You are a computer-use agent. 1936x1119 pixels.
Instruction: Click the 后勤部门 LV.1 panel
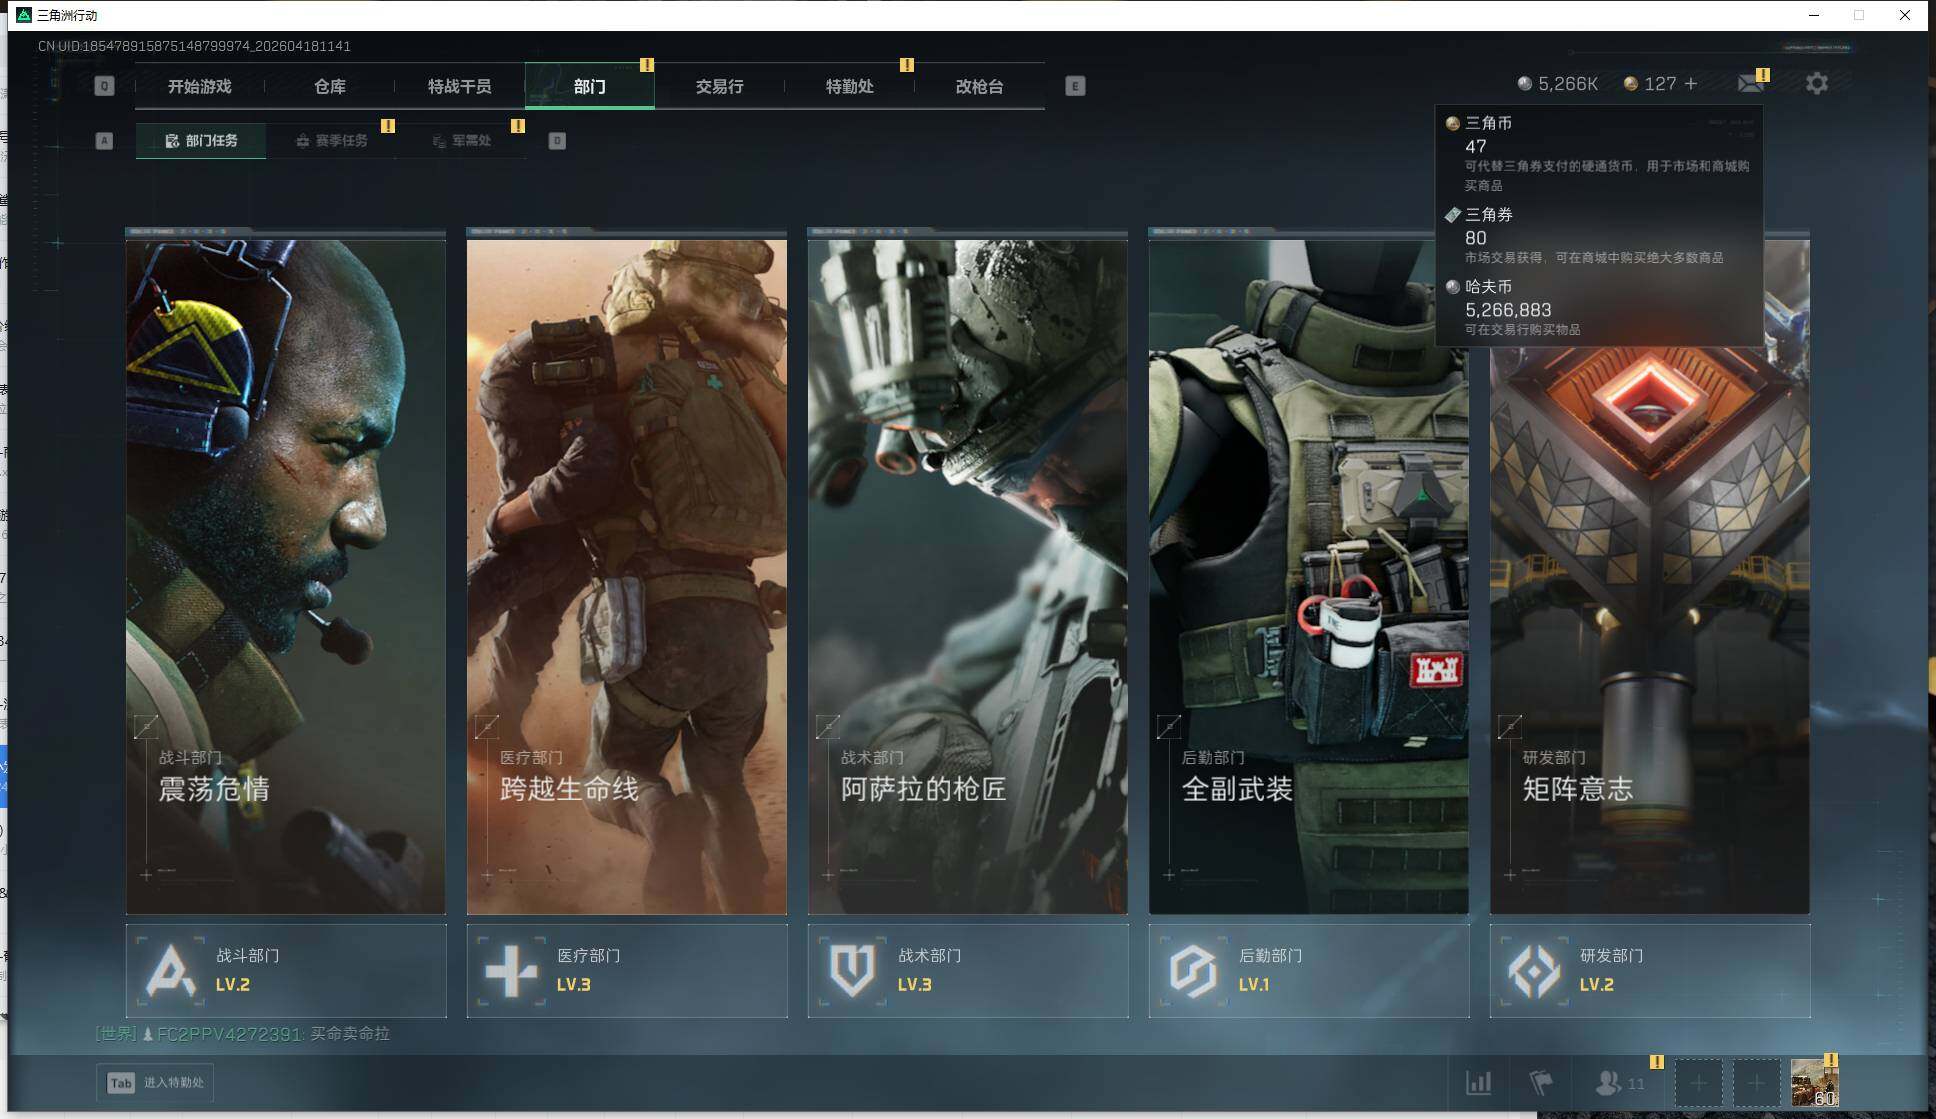[x=1308, y=970]
